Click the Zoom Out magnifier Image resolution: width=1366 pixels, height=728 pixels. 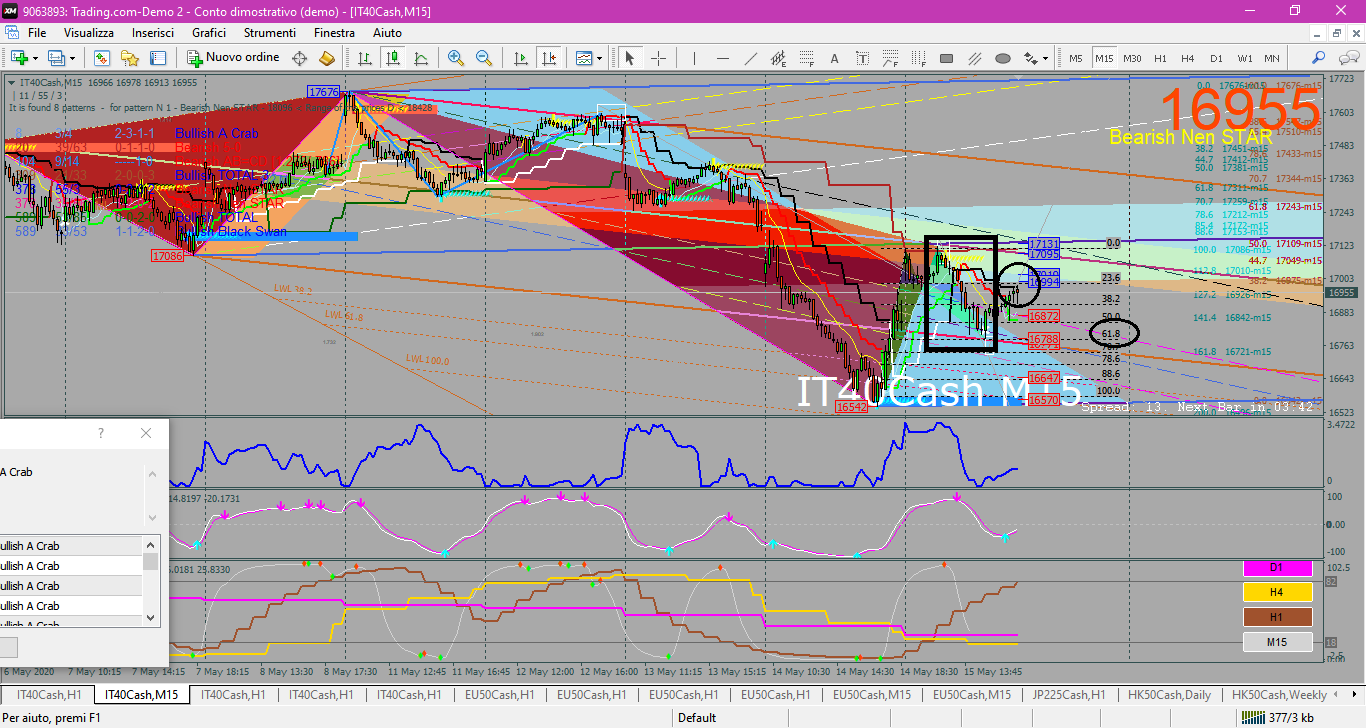coord(484,58)
